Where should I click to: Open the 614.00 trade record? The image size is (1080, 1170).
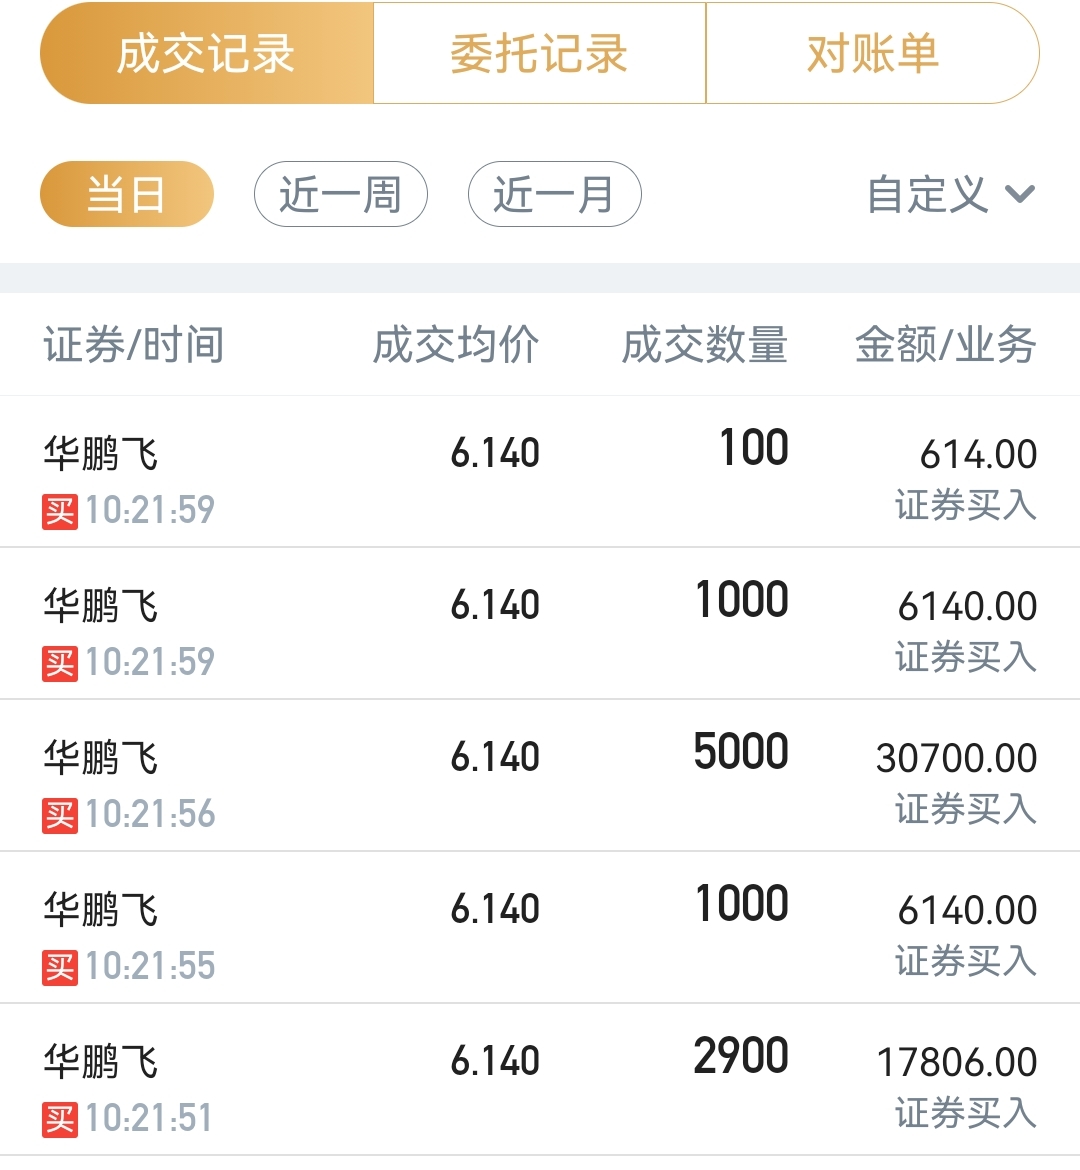click(540, 472)
